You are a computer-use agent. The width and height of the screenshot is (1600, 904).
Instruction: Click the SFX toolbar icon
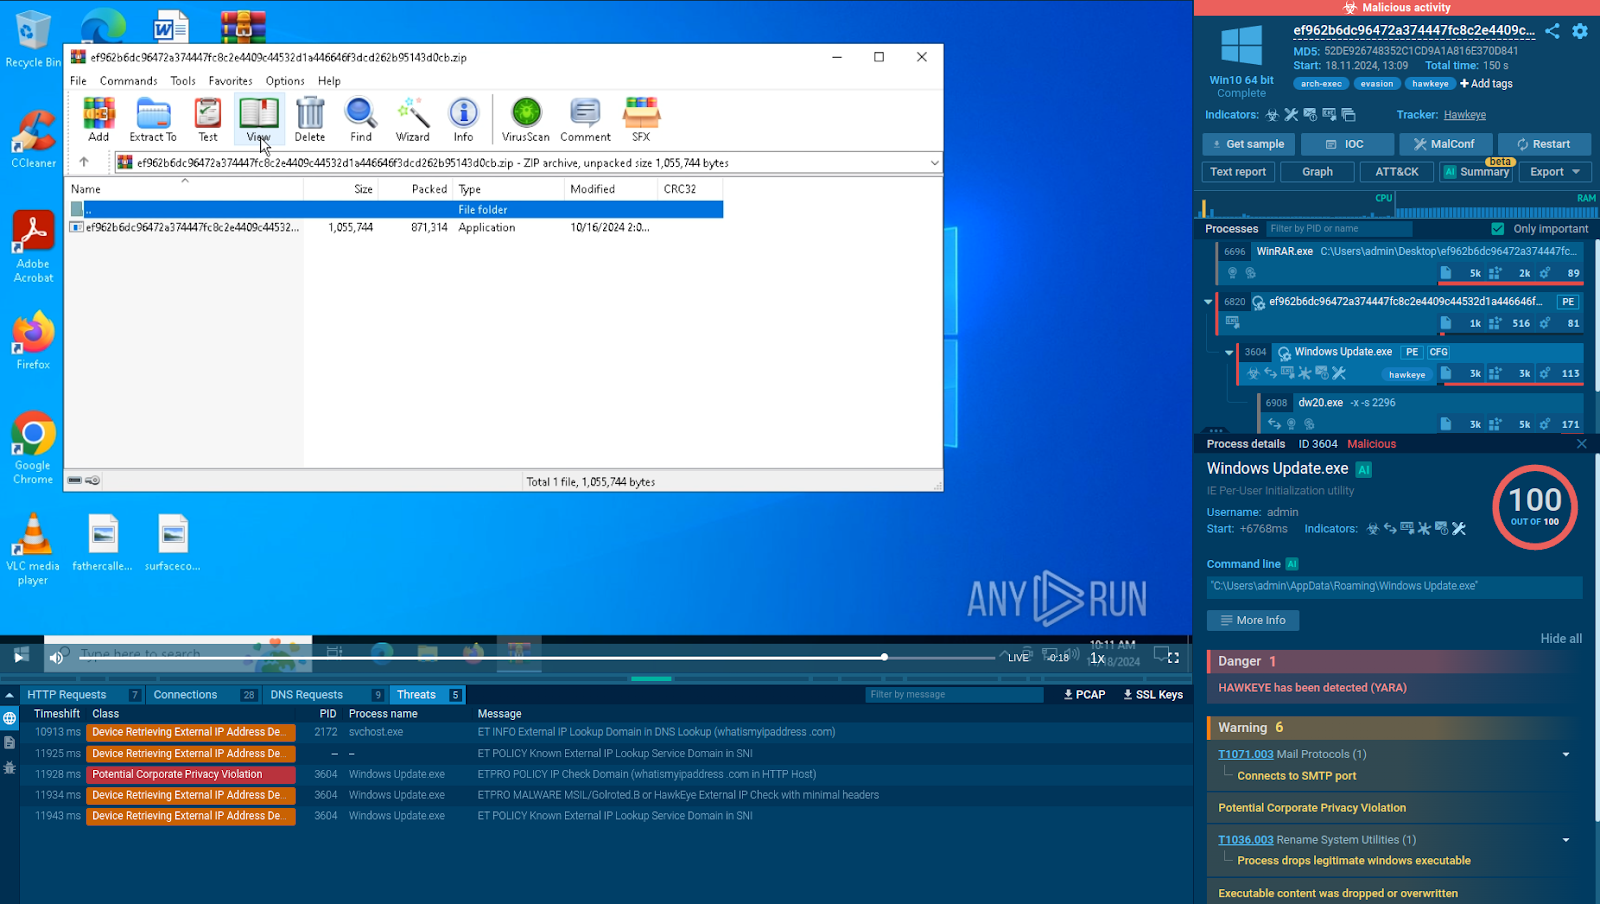click(641, 119)
